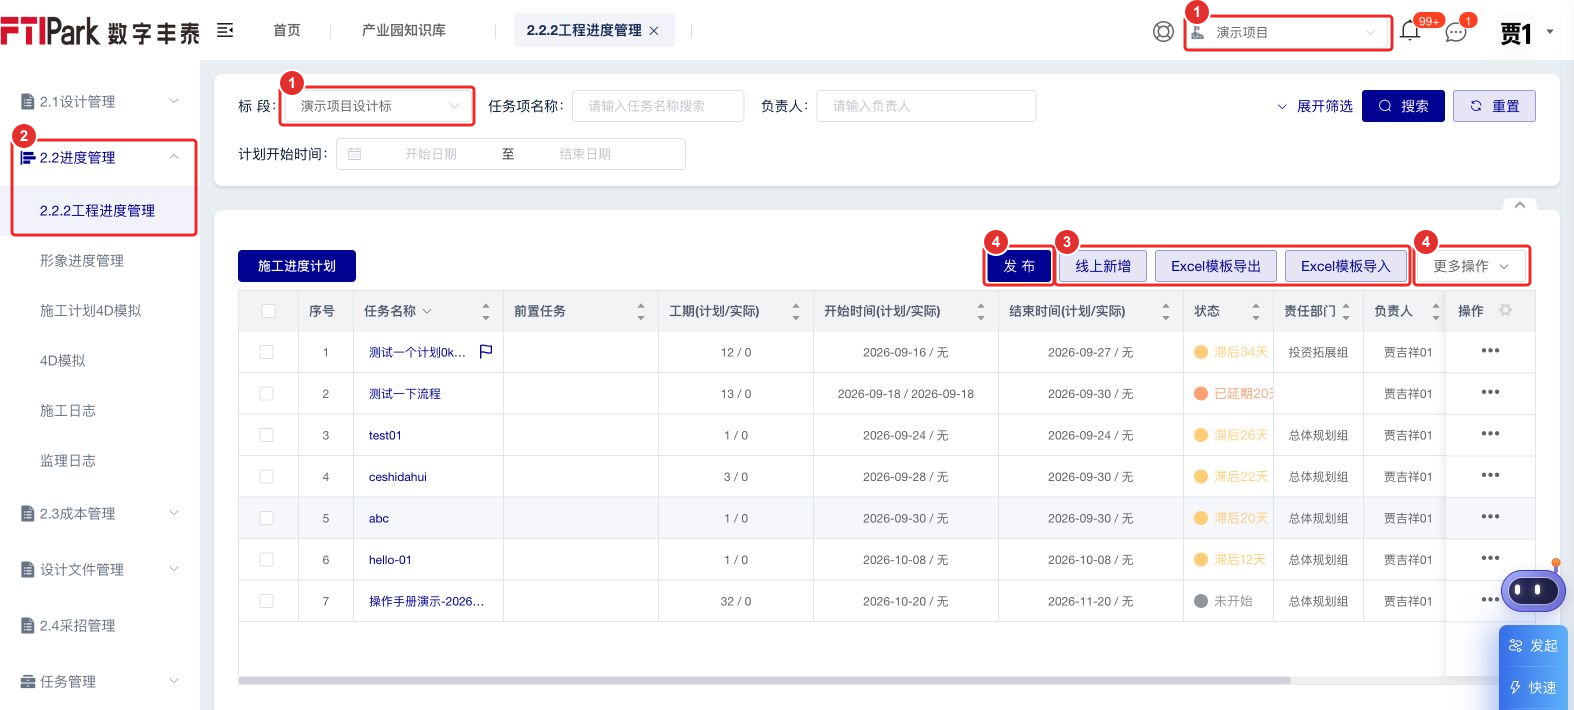Viewport: 1574px width, 710px height.
Task: Open the help lifebuoy icon
Action: (x=1163, y=31)
